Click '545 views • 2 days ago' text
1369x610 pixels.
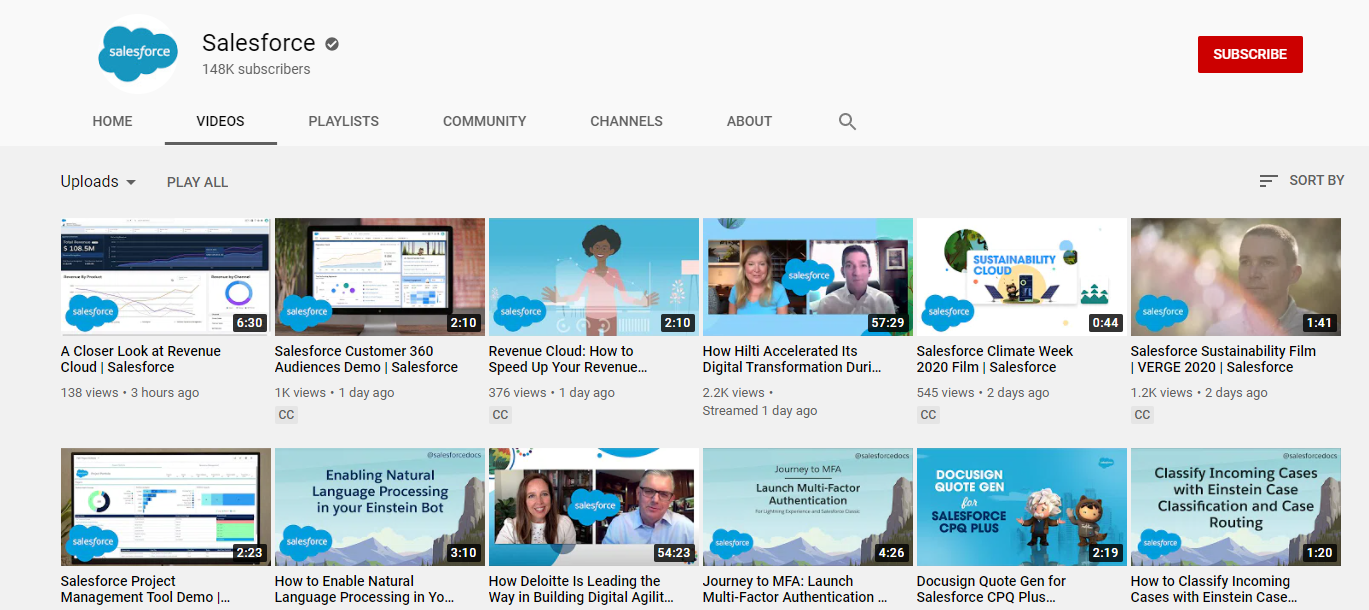983,393
